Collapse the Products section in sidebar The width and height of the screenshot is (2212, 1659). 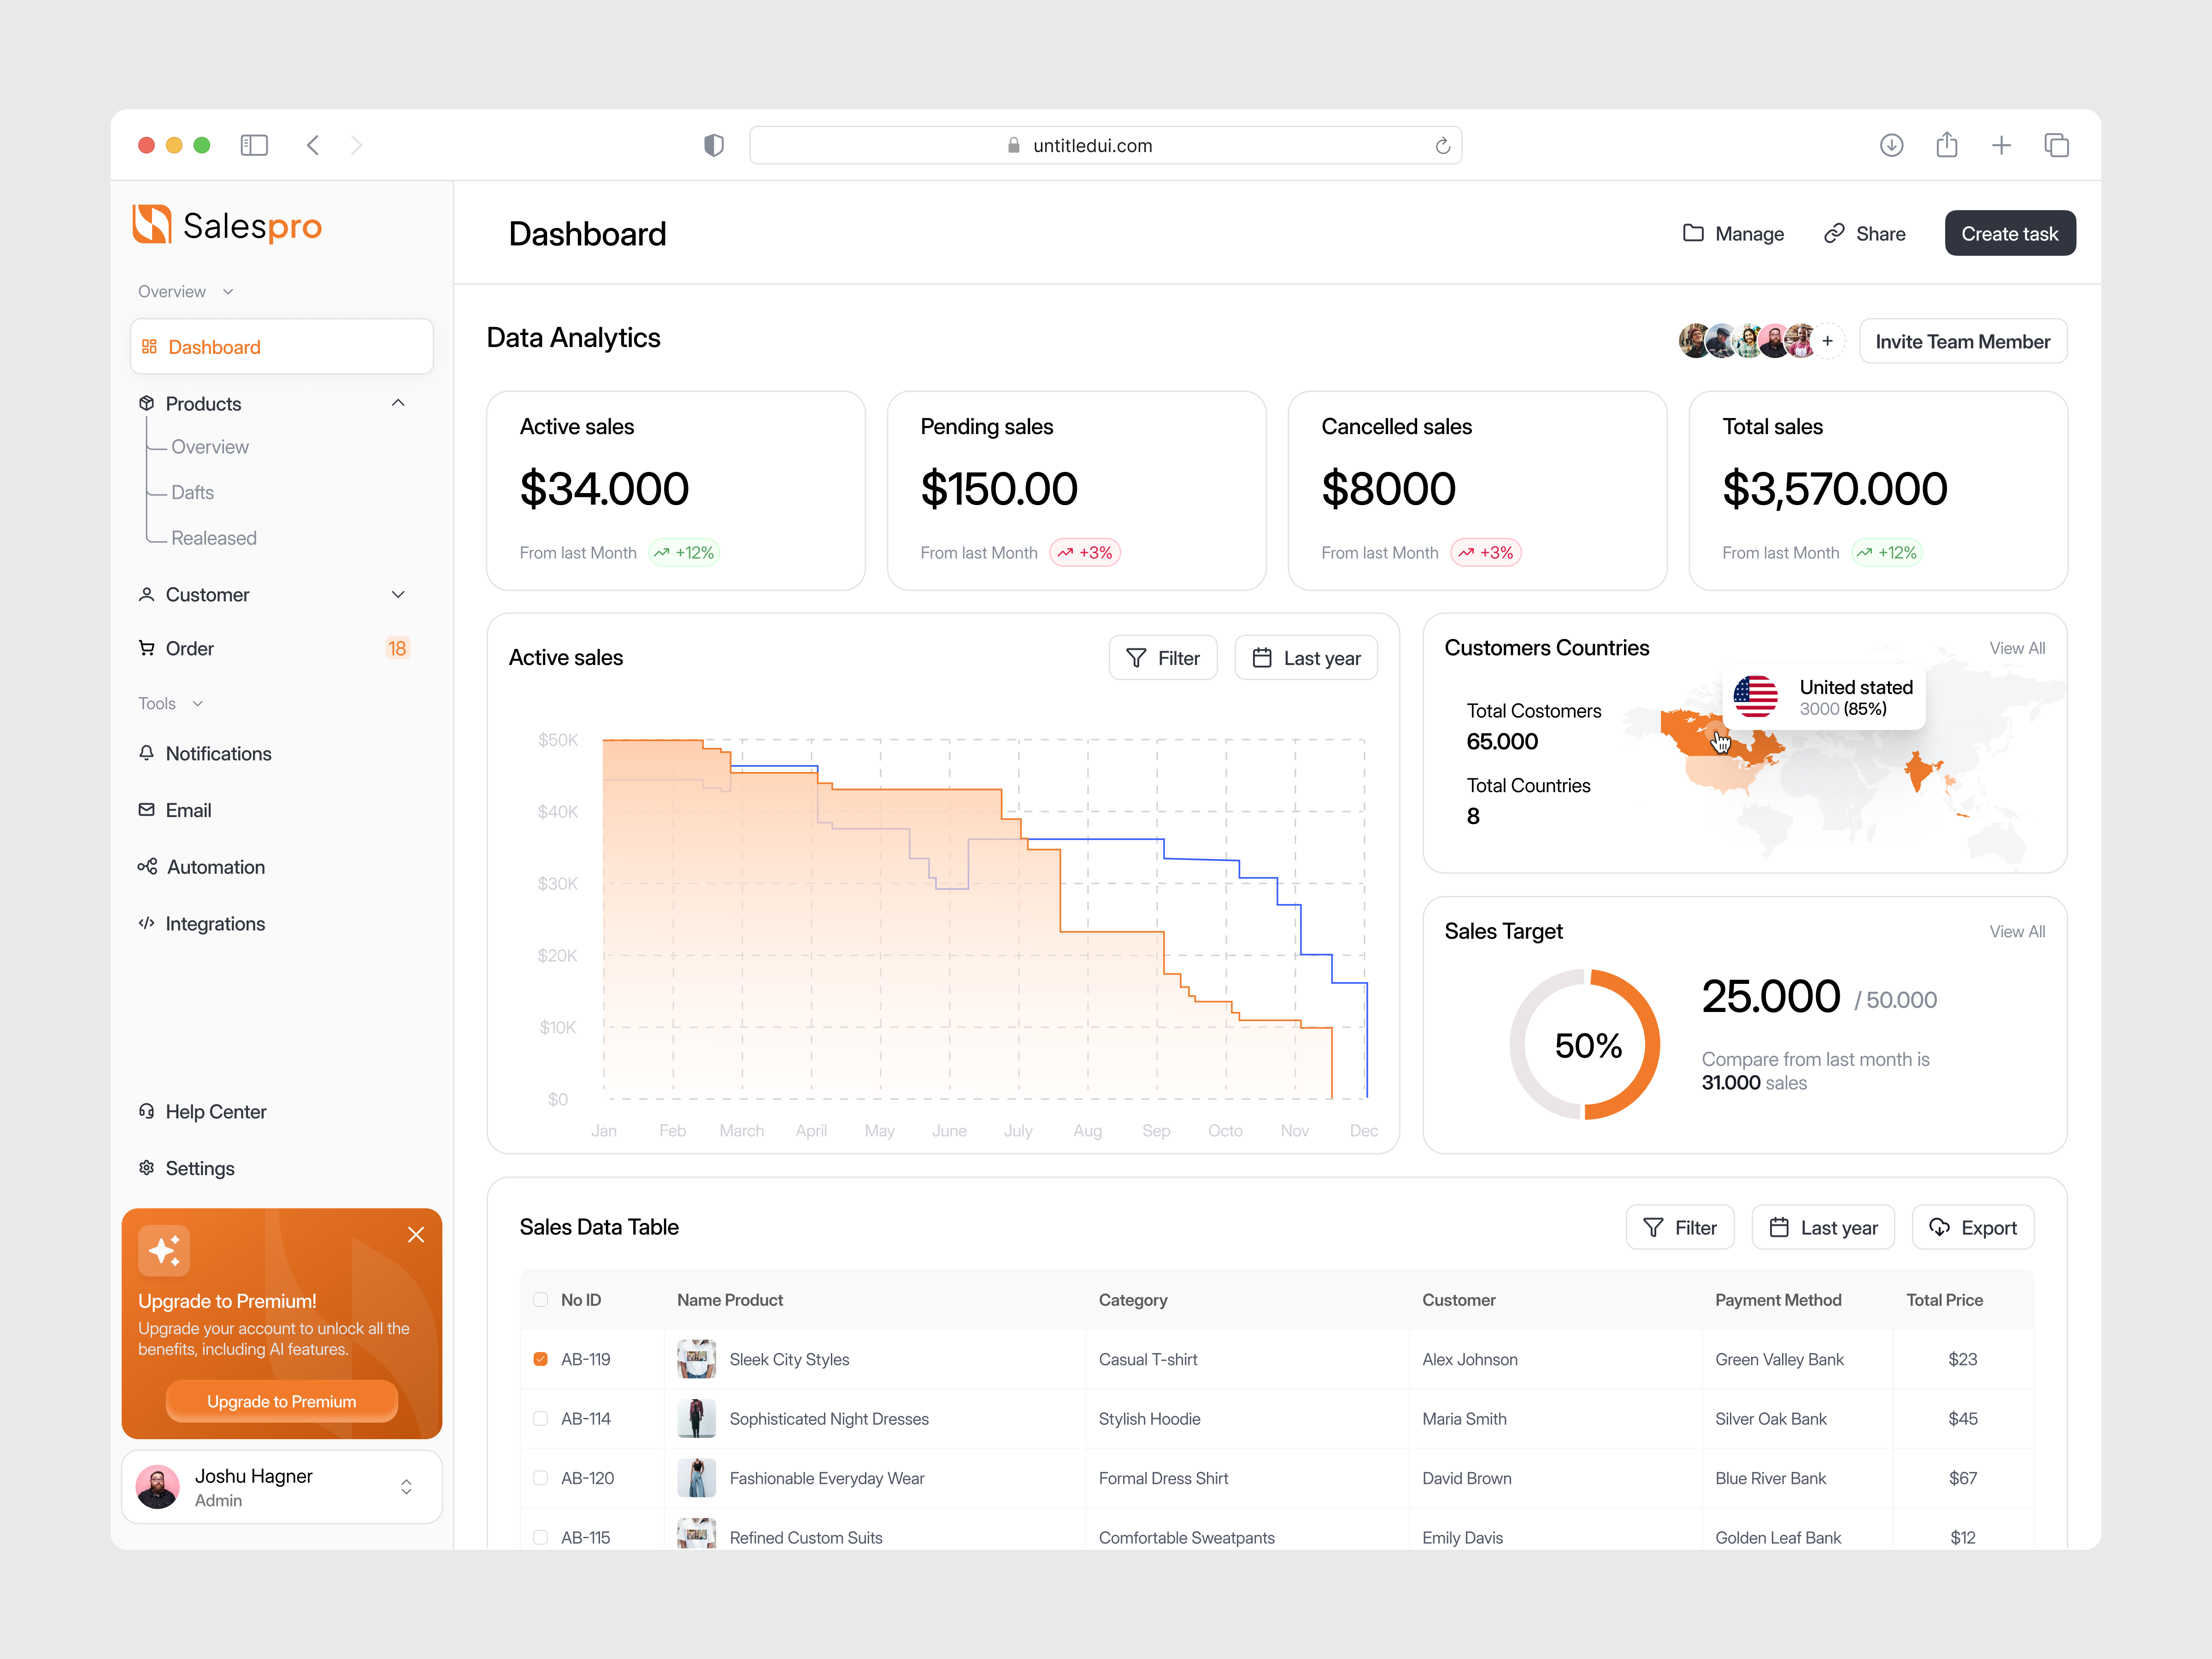coord(398,403)
